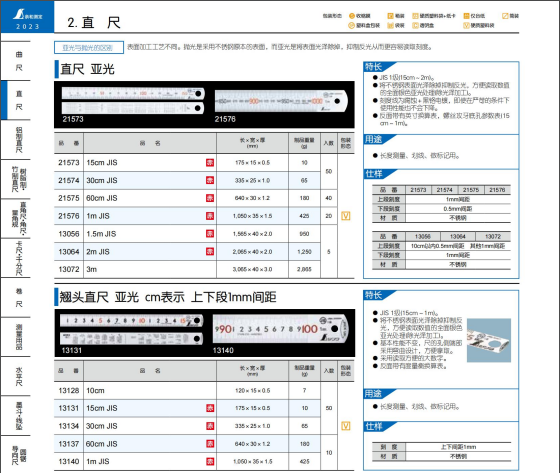560x473 pixels.
Task: Click the red mark icon on row 13131 15cm JIS
Action: click(x=210, y=408)
